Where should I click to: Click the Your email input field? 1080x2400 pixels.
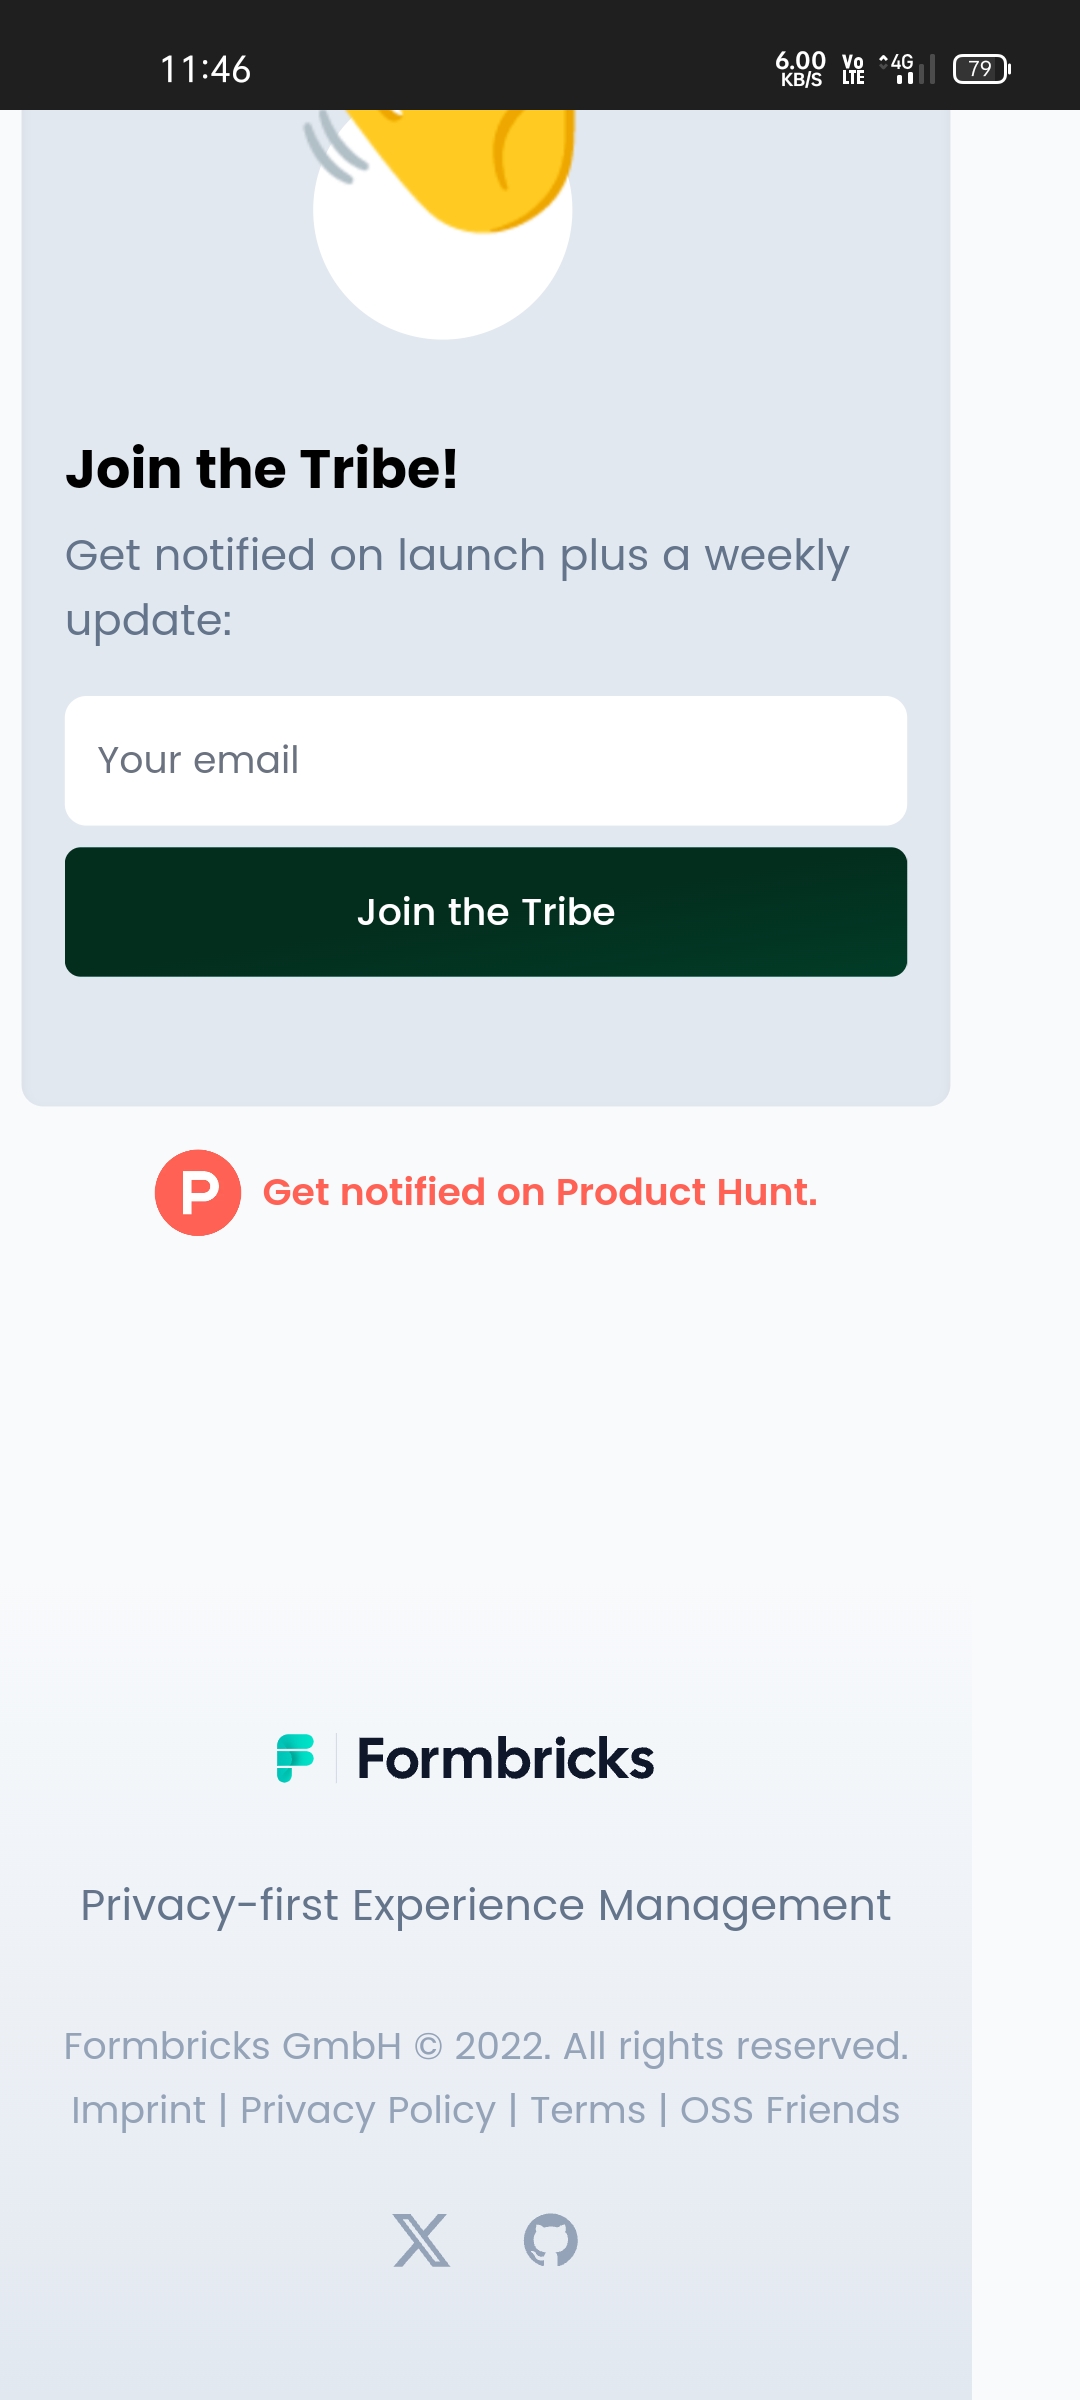click(487, 760)
